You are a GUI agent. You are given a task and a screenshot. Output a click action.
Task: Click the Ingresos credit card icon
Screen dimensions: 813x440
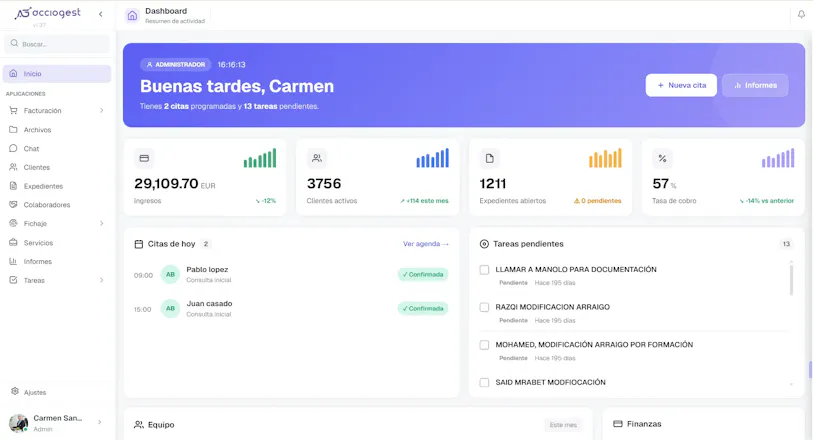tap(144, 158)
